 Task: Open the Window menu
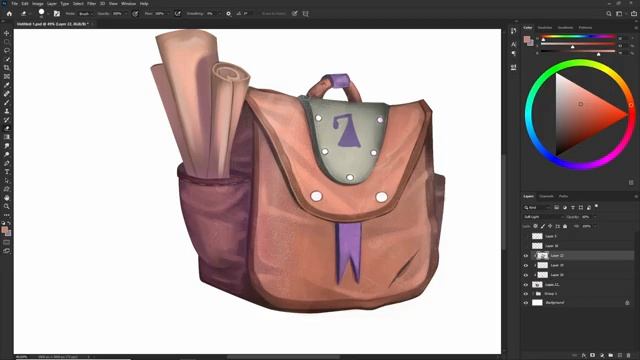129,4
